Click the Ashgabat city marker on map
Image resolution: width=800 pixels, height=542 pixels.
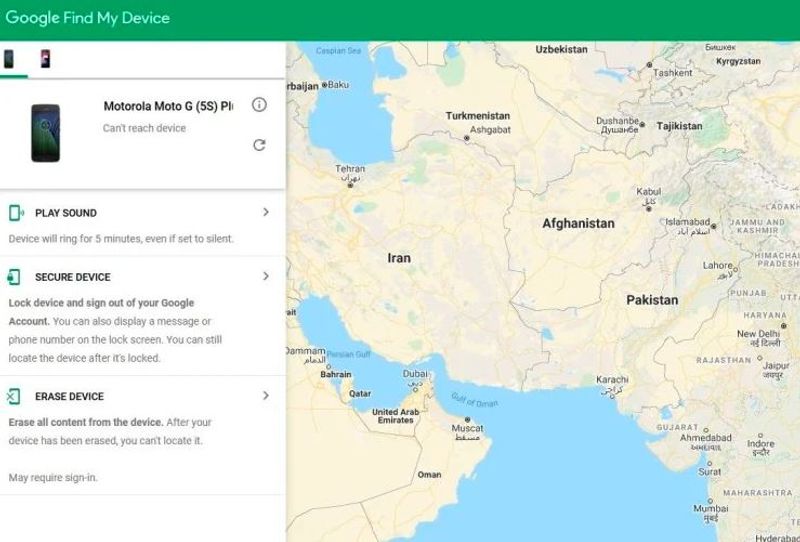(466, 138)
